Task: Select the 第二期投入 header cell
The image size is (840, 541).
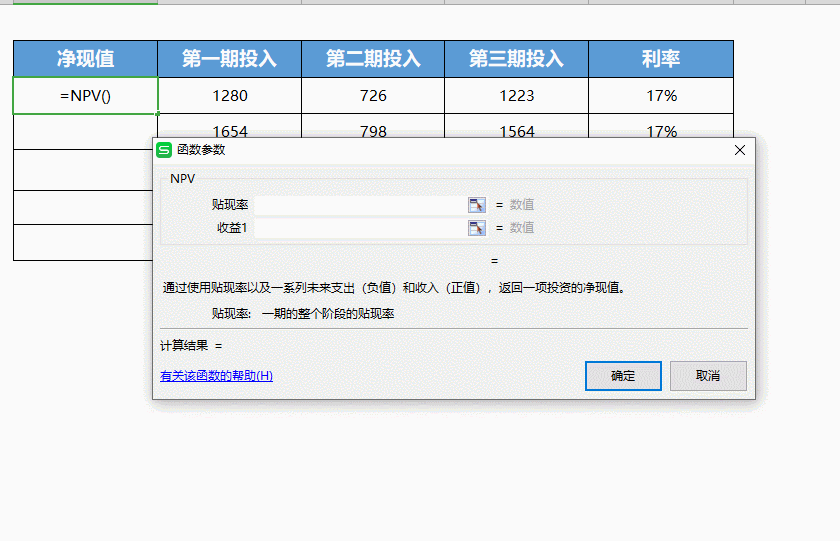Action: [373, 59]
